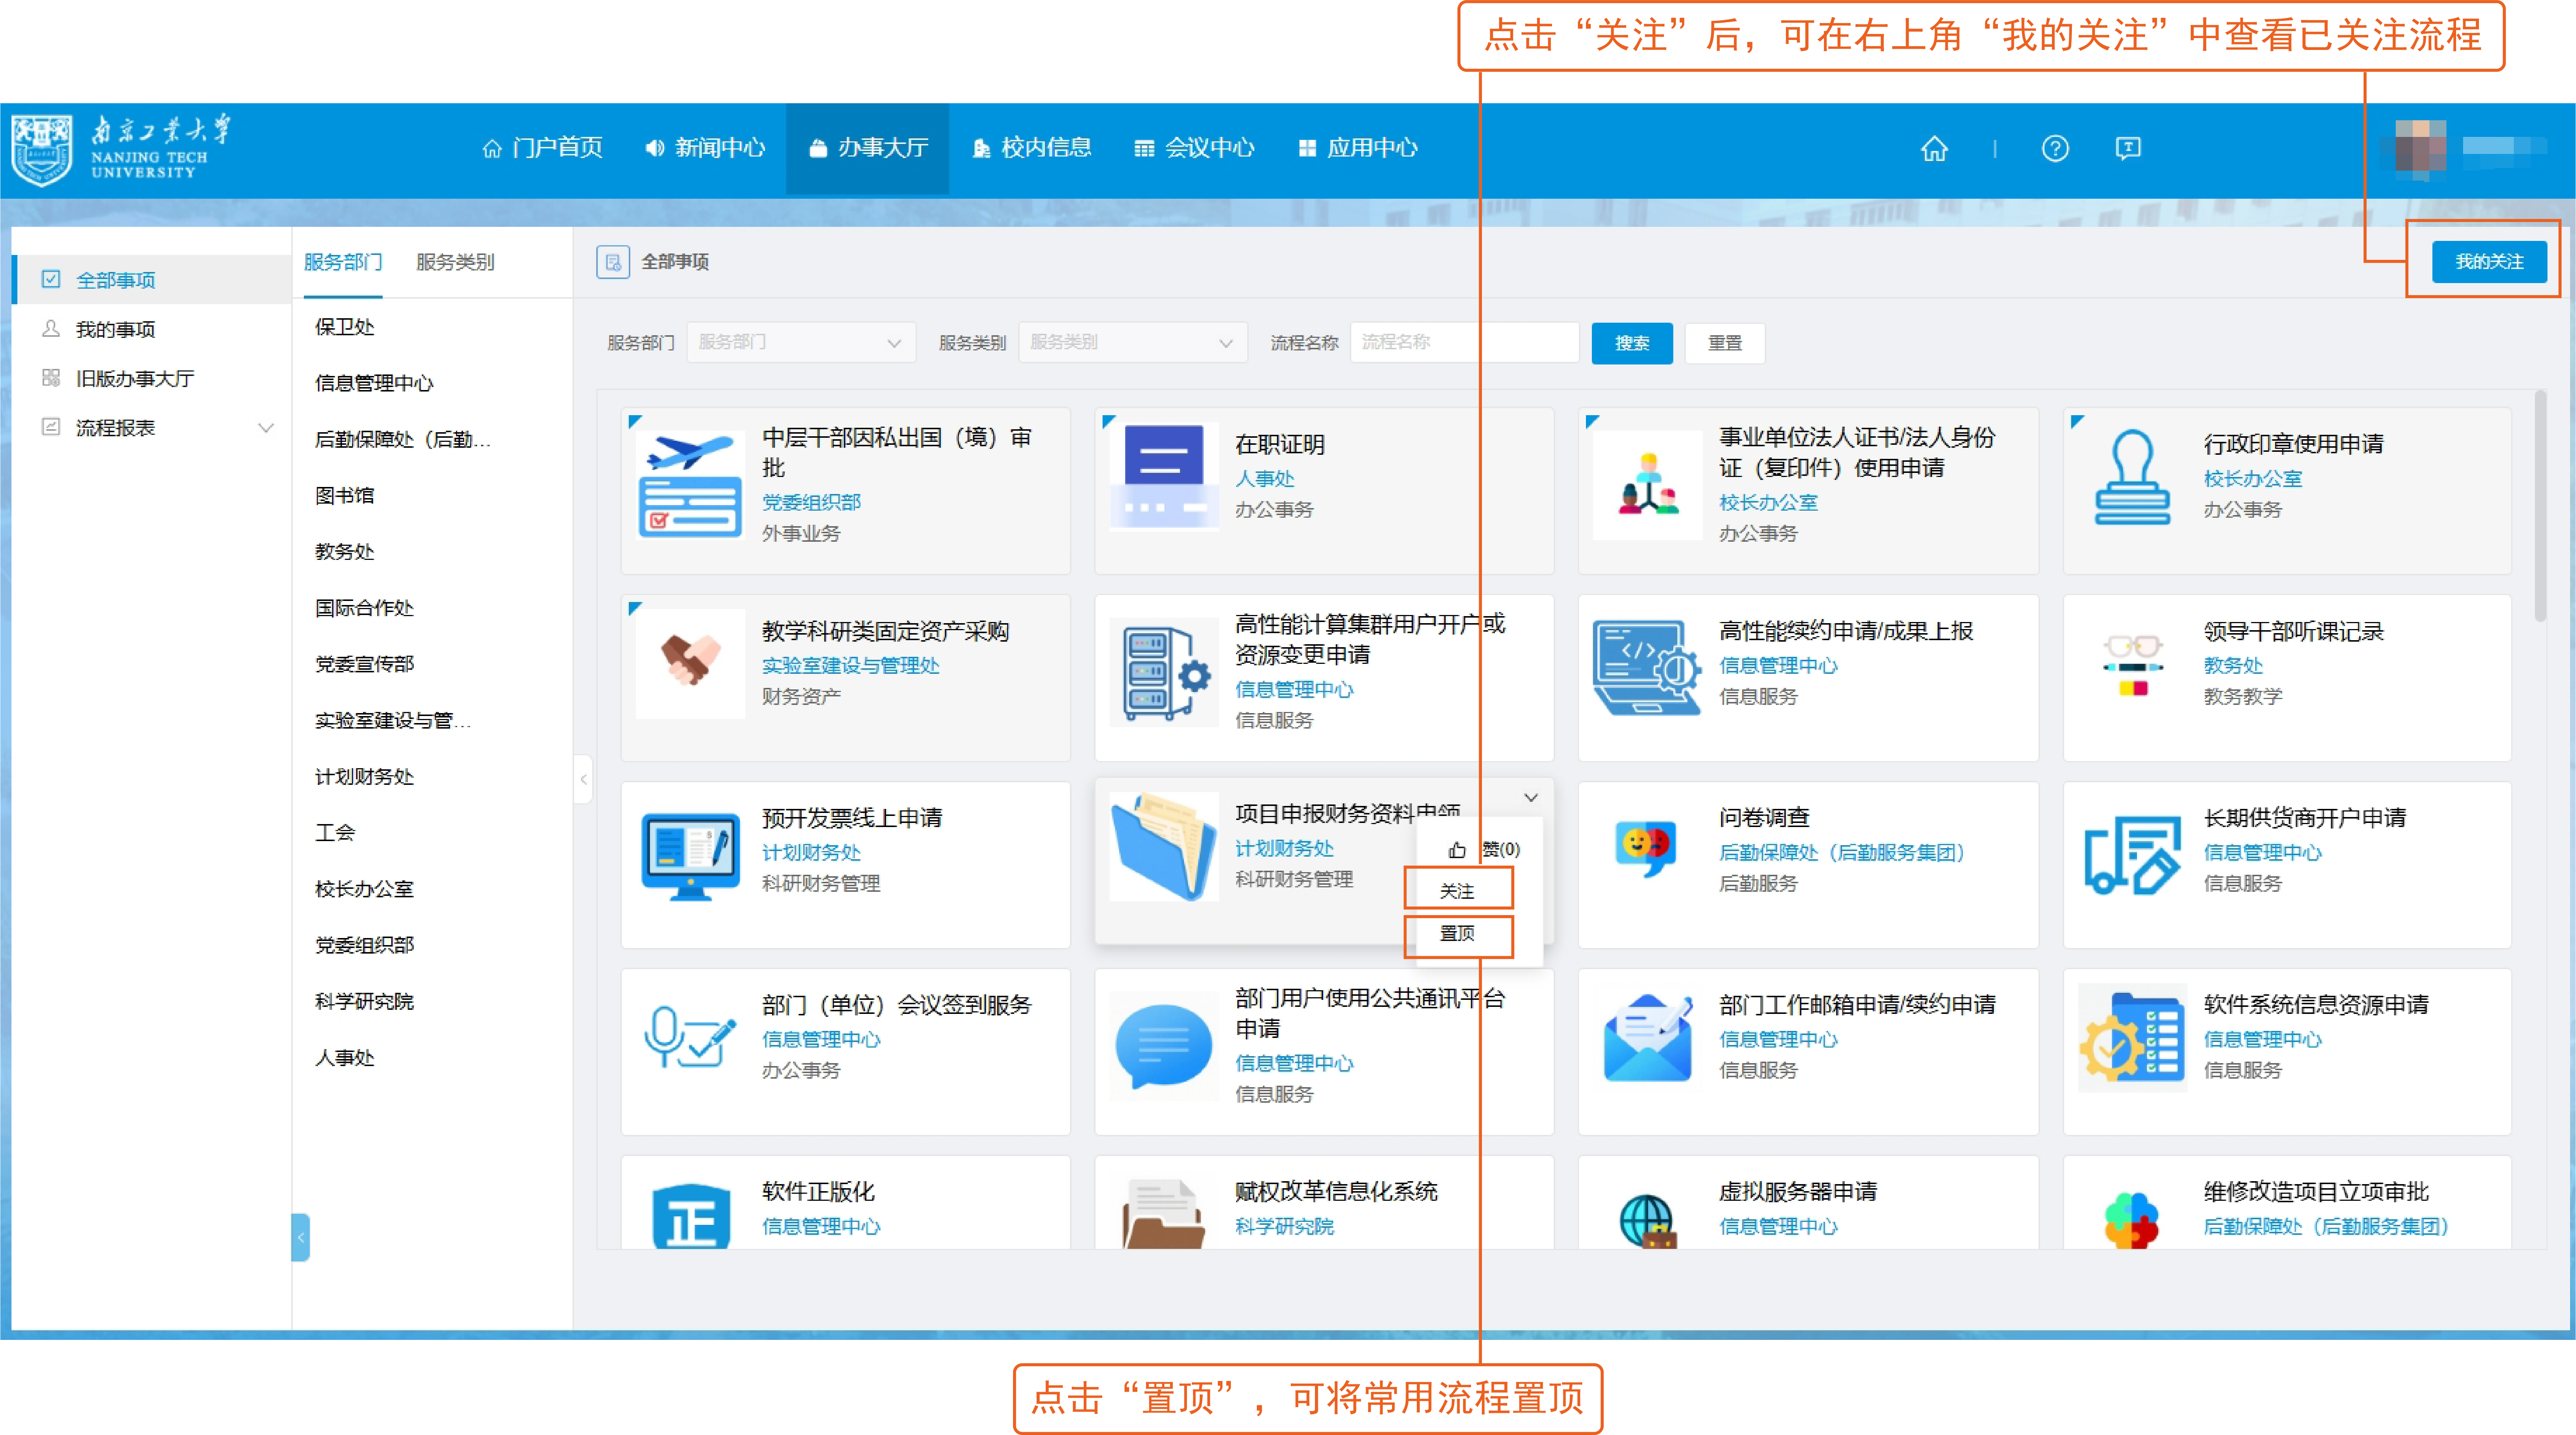This screenshot has height=1435, width=2576.
Task: Expand the 流程报表 sidebar item chevron
Action: 266,428
